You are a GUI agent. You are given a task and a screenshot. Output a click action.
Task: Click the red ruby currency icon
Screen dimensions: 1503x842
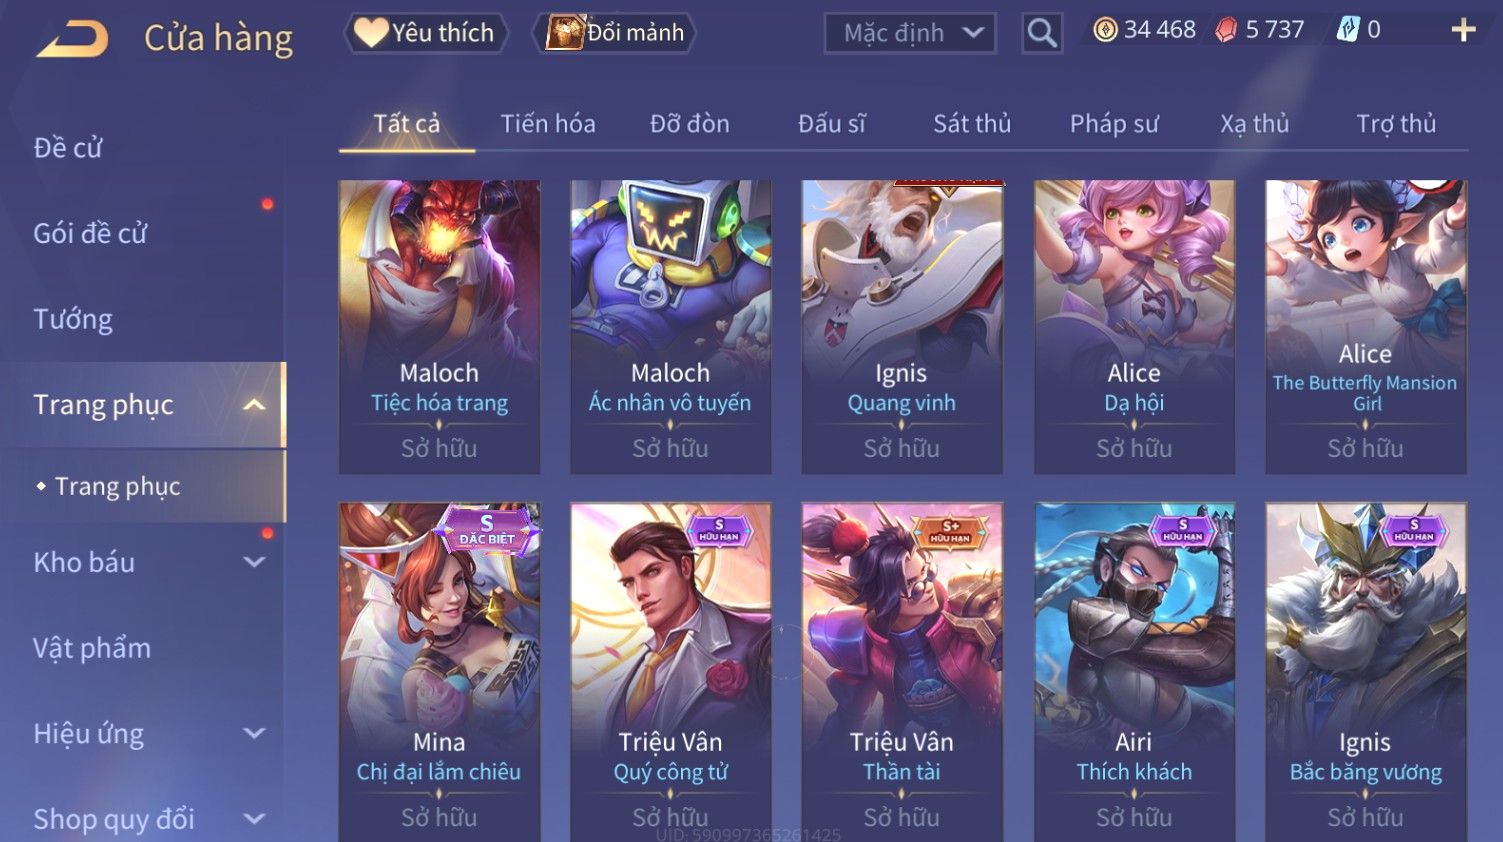point(1226,31)
